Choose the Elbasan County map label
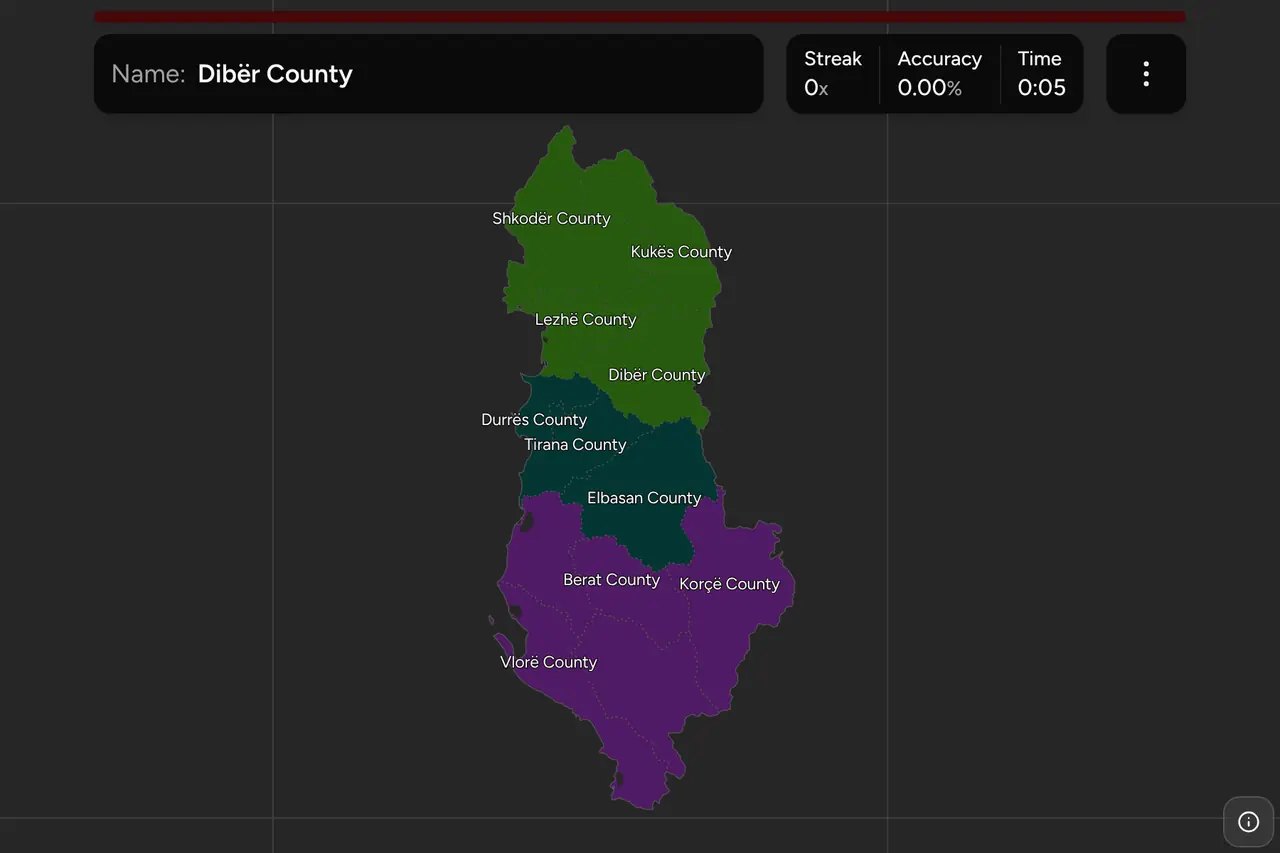The width and height of the screenshot is (1280, 853). [644, 498]
